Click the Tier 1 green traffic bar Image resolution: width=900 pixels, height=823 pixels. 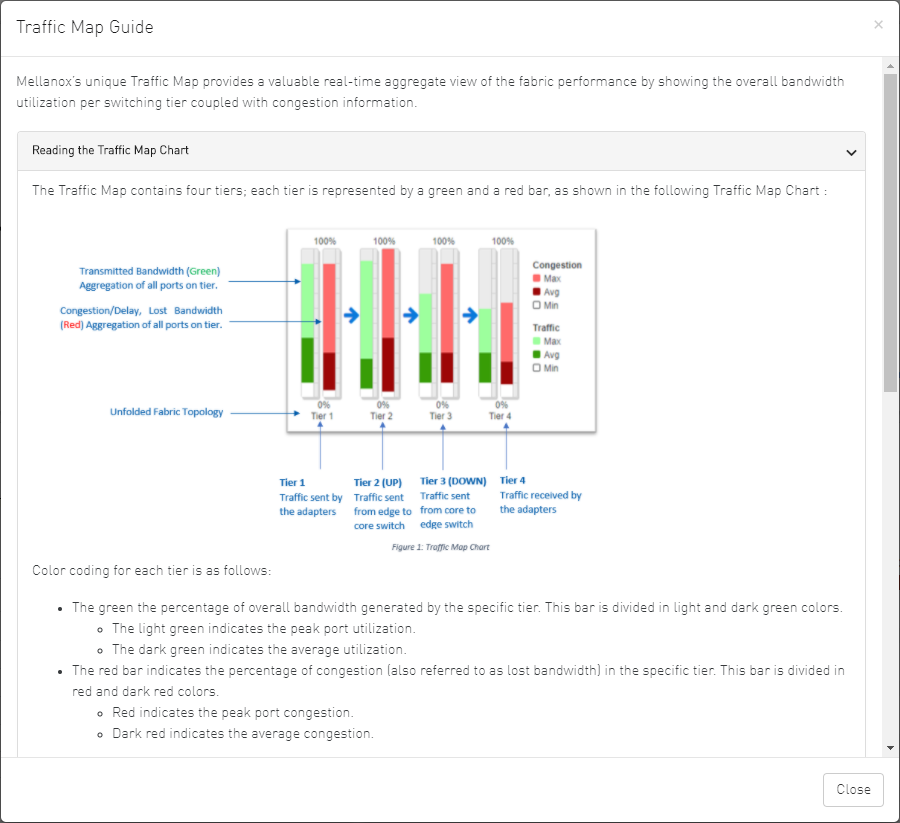[x=307, y=320]
